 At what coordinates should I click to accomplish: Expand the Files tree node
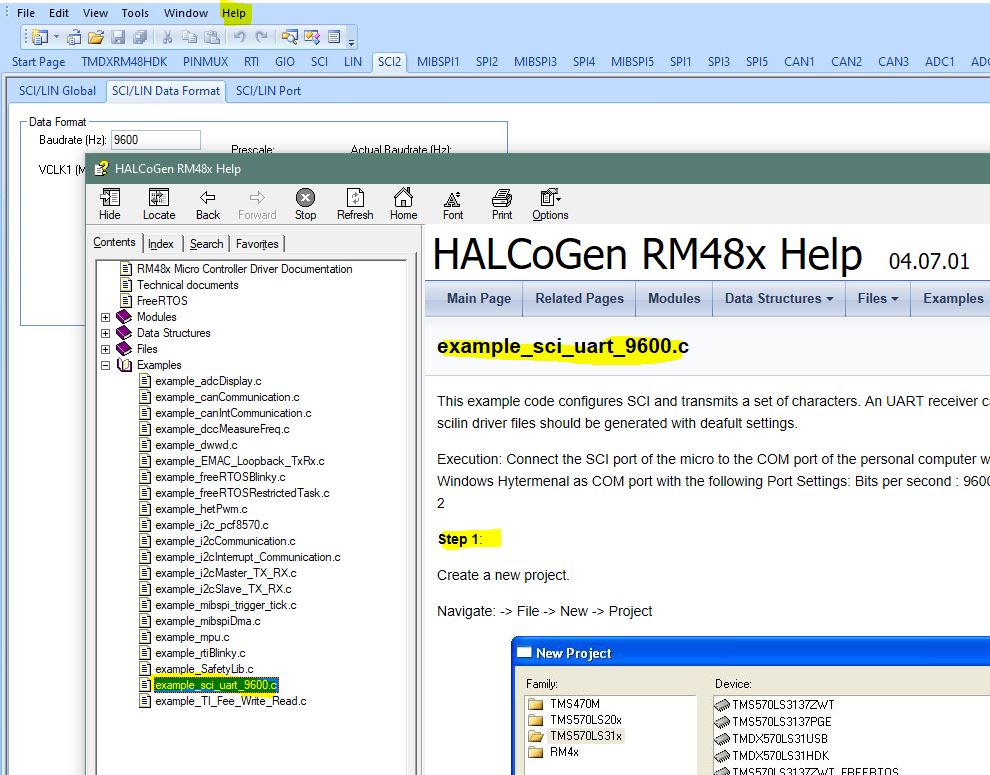pos(105,349)
